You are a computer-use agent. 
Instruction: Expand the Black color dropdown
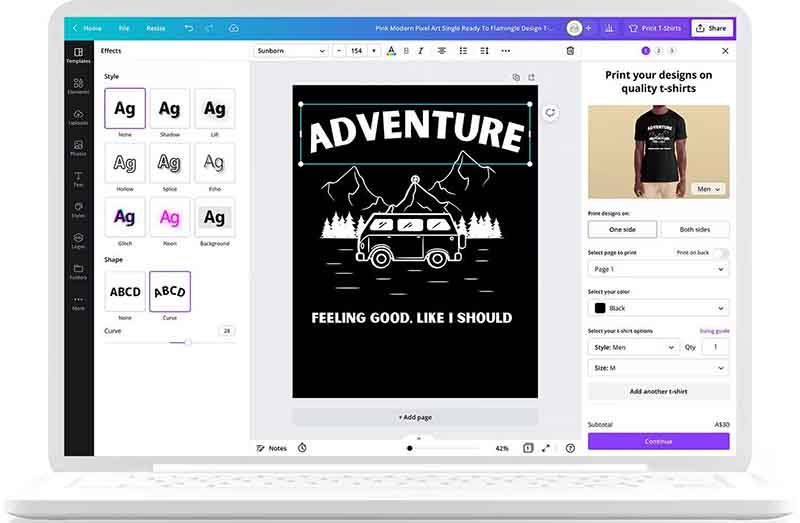click(658, 308)
